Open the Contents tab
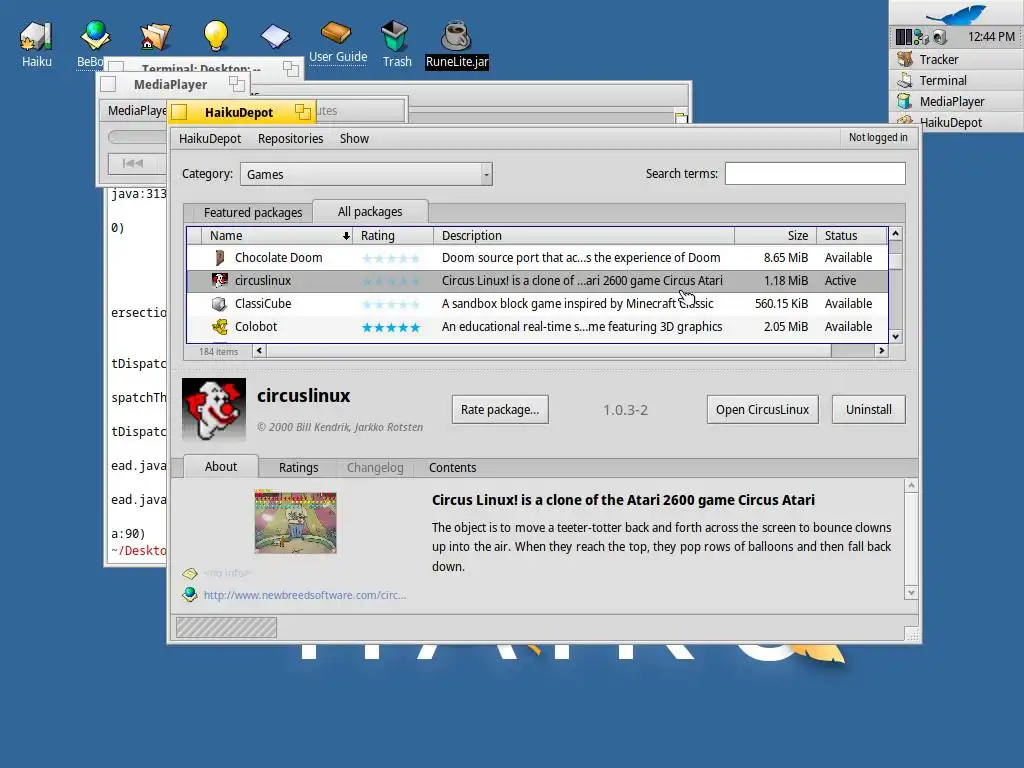Image resolution: width=1024 pixels, height=768 pixels. 453,468
